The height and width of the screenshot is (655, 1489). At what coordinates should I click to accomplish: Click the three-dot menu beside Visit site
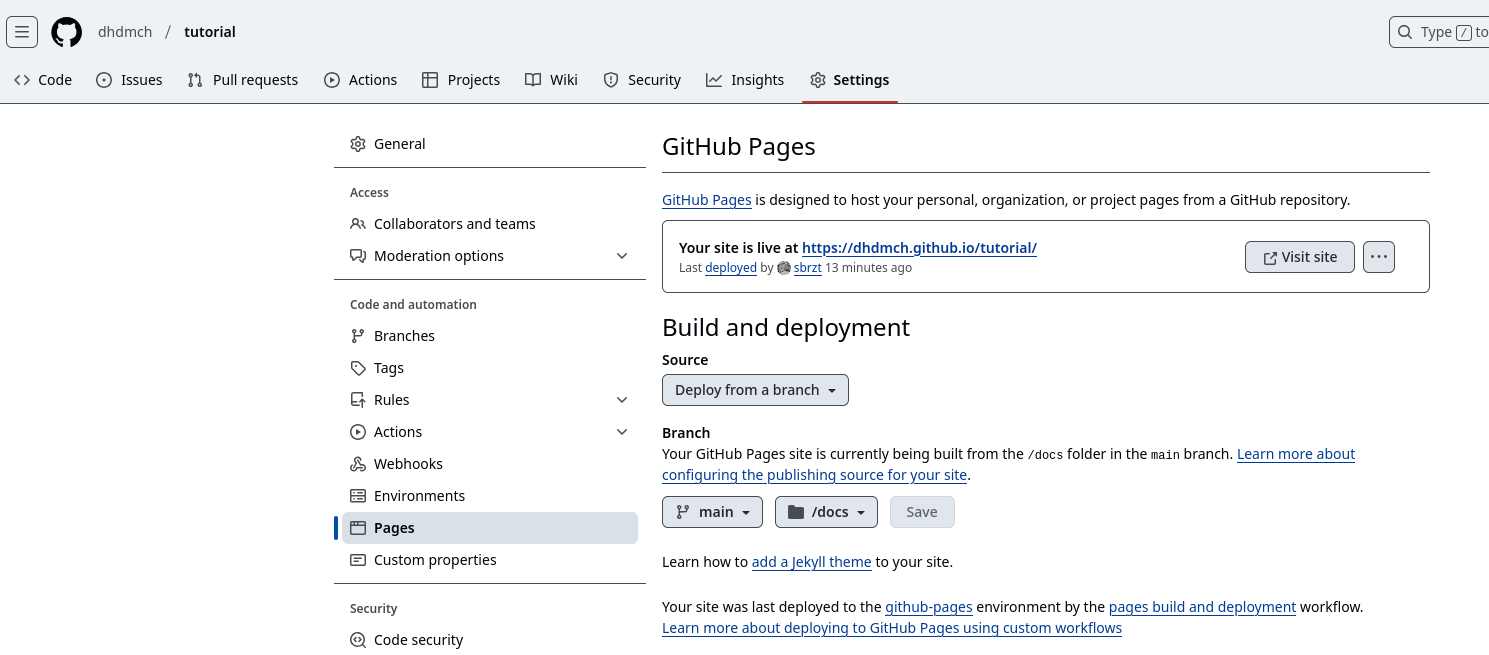click(1378, 257)
